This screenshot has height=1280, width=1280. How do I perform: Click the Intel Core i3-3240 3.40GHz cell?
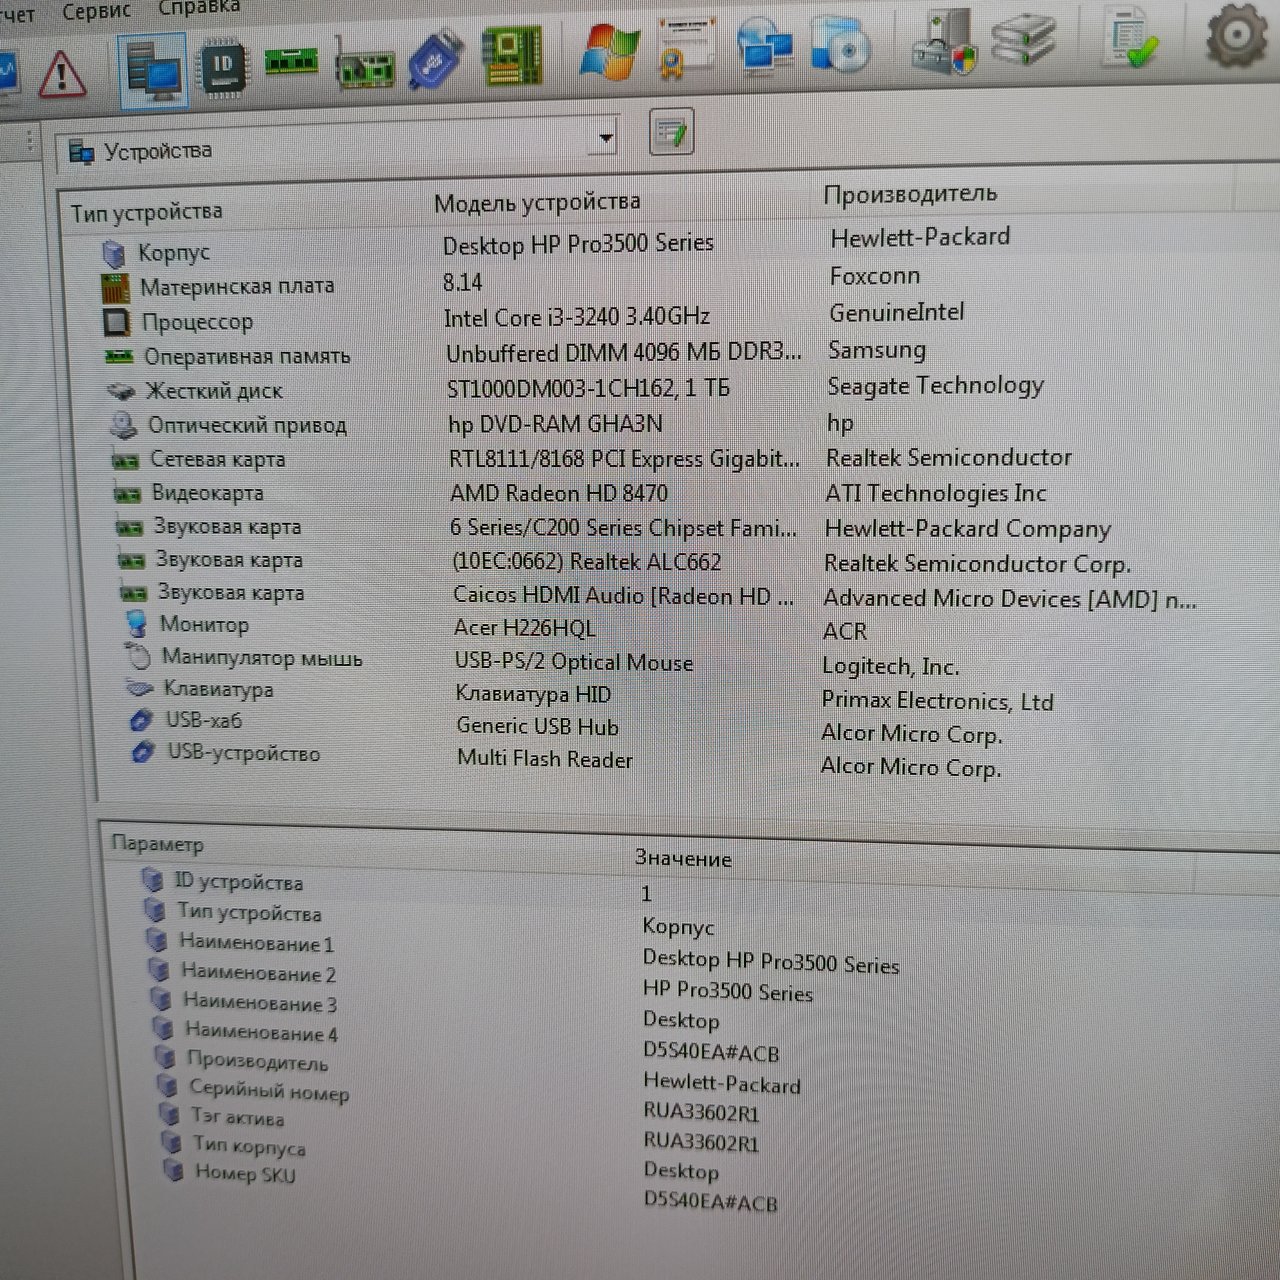pos(577,318)
